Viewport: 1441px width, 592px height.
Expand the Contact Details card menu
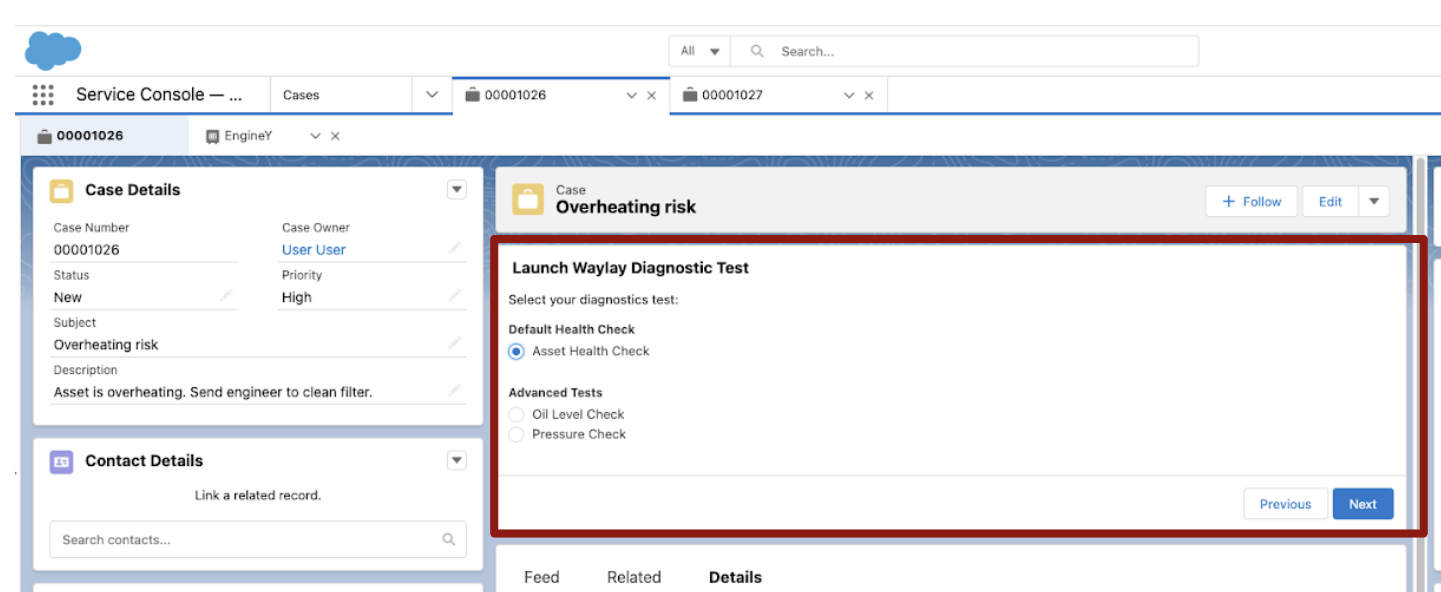point(456,461)
